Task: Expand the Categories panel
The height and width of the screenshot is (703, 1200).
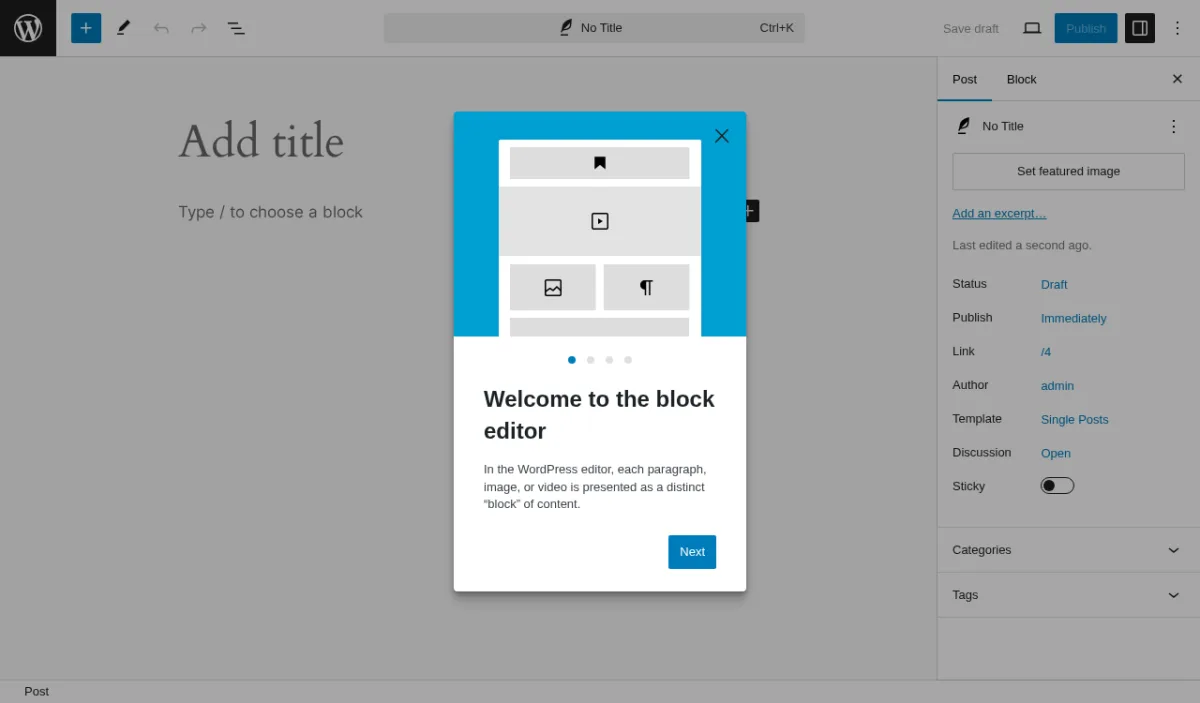Action: point(1068,550)
